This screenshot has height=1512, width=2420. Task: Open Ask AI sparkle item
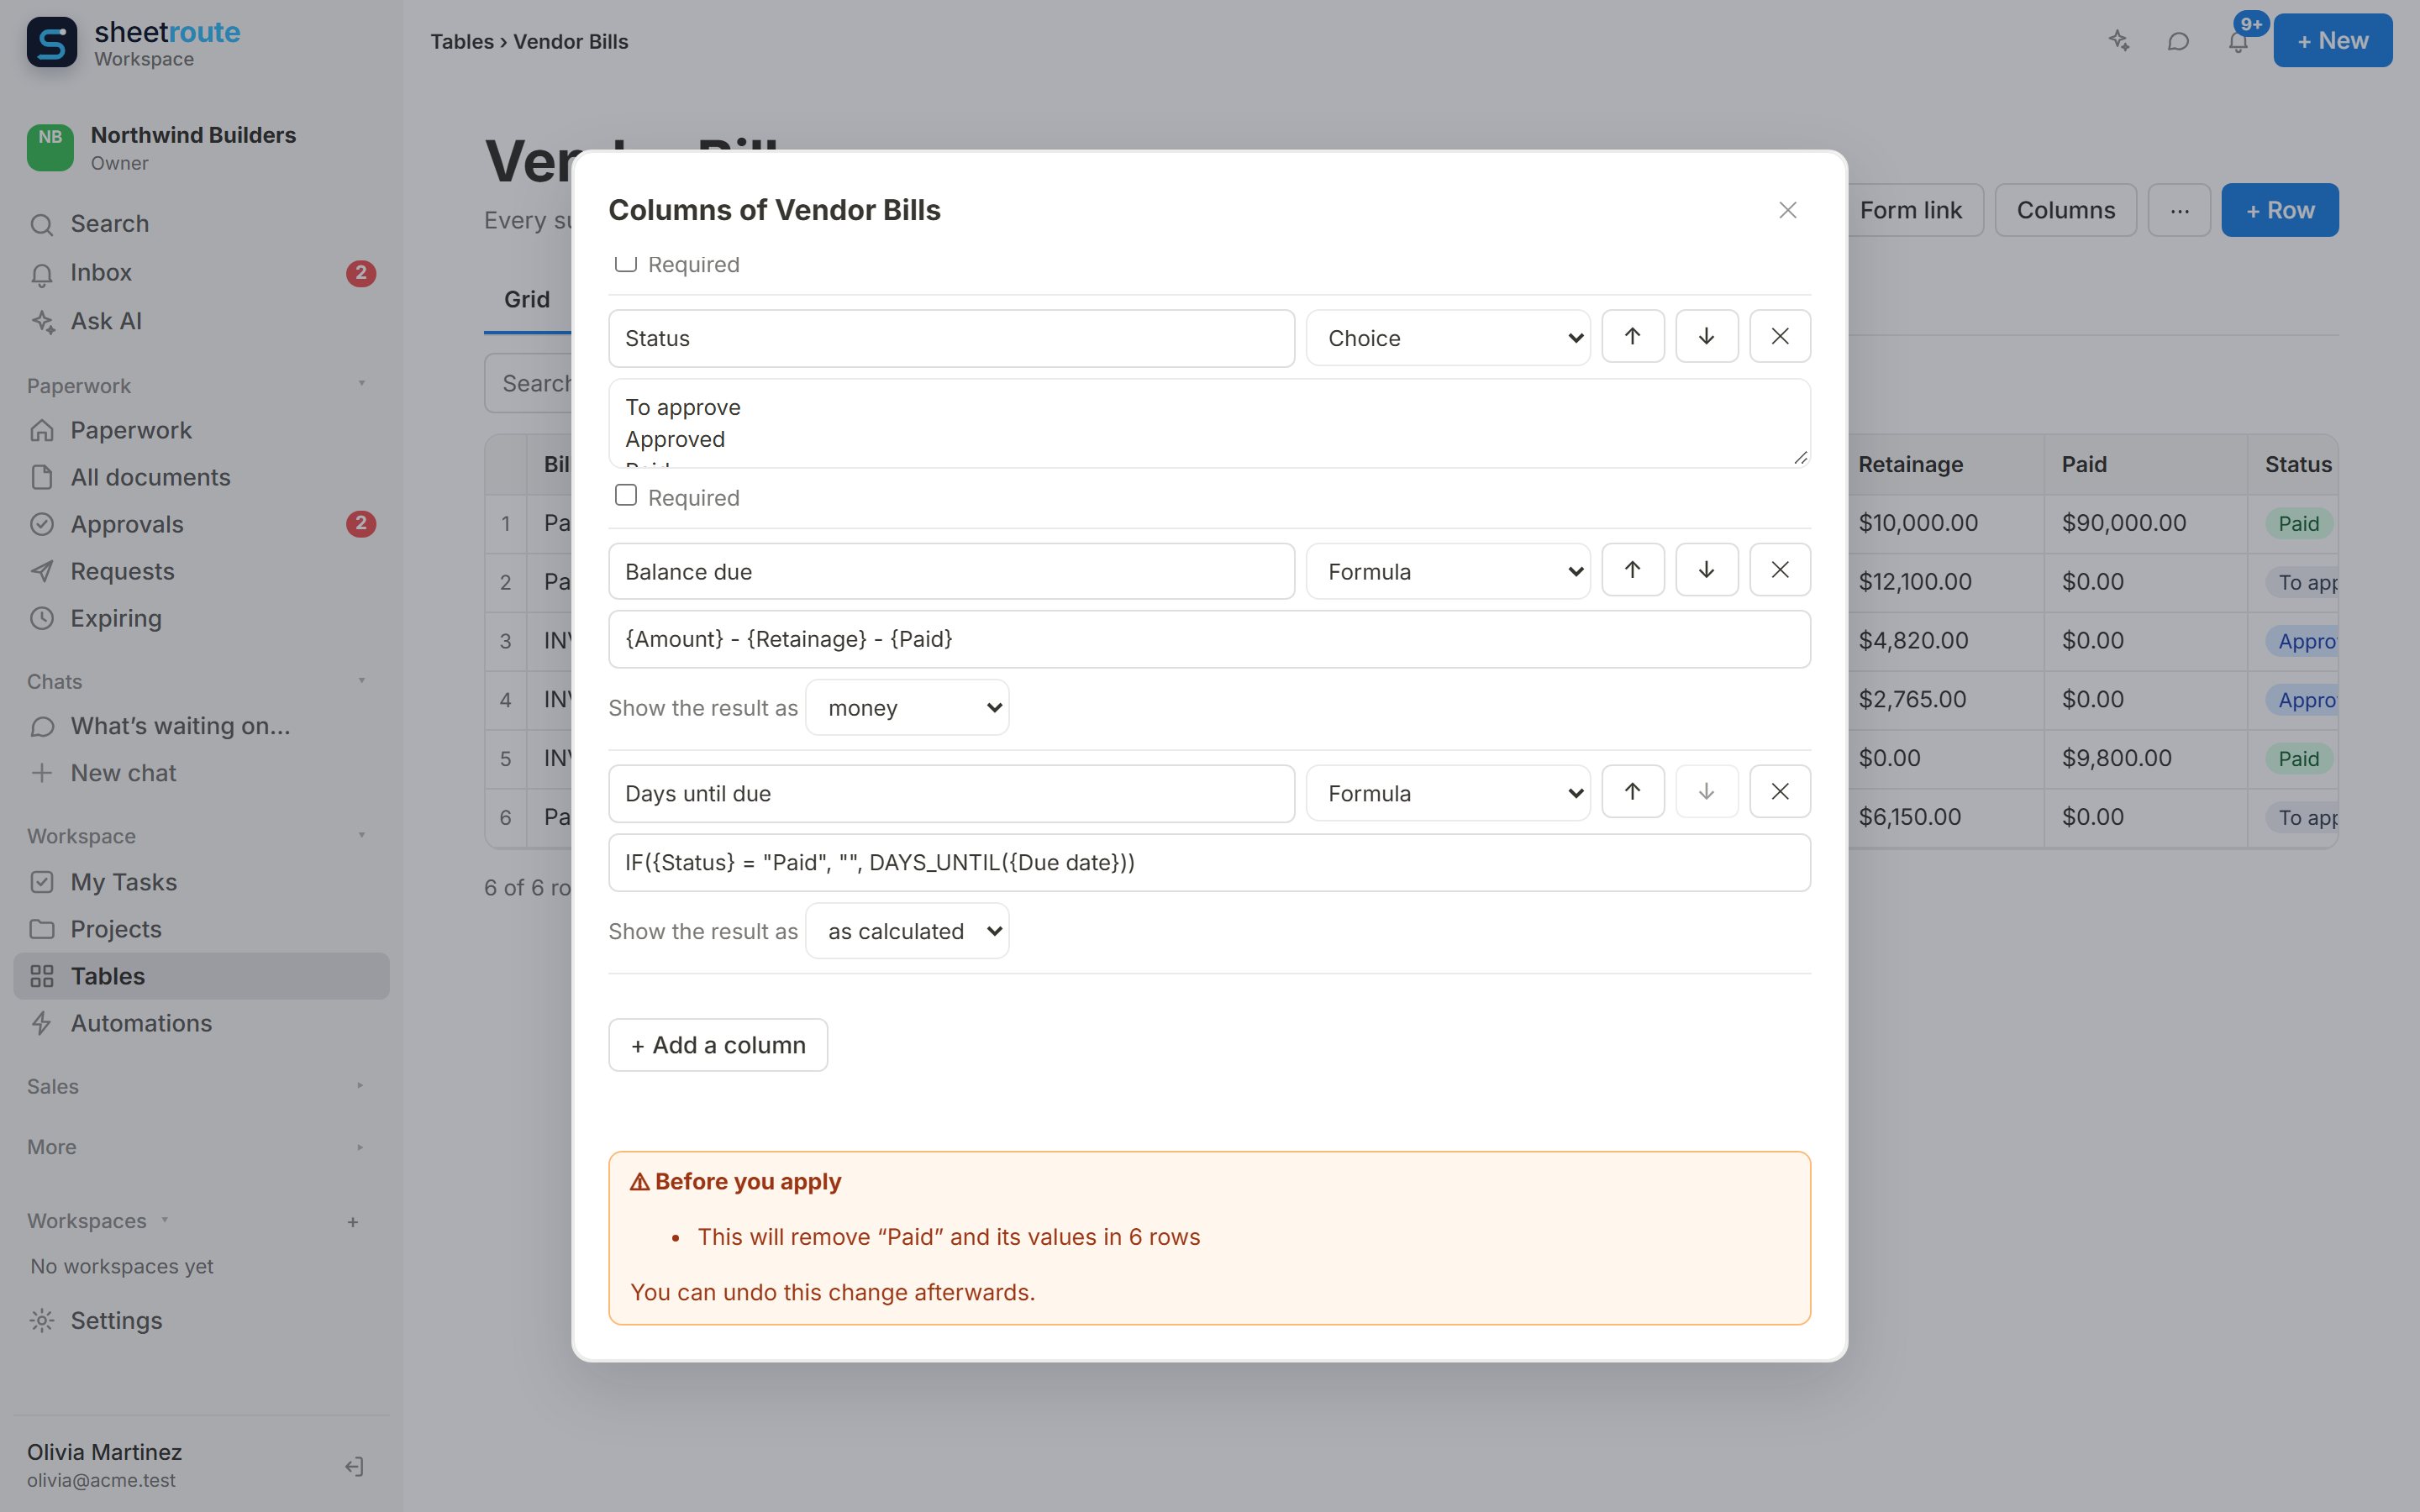click(x=201, y=321)
